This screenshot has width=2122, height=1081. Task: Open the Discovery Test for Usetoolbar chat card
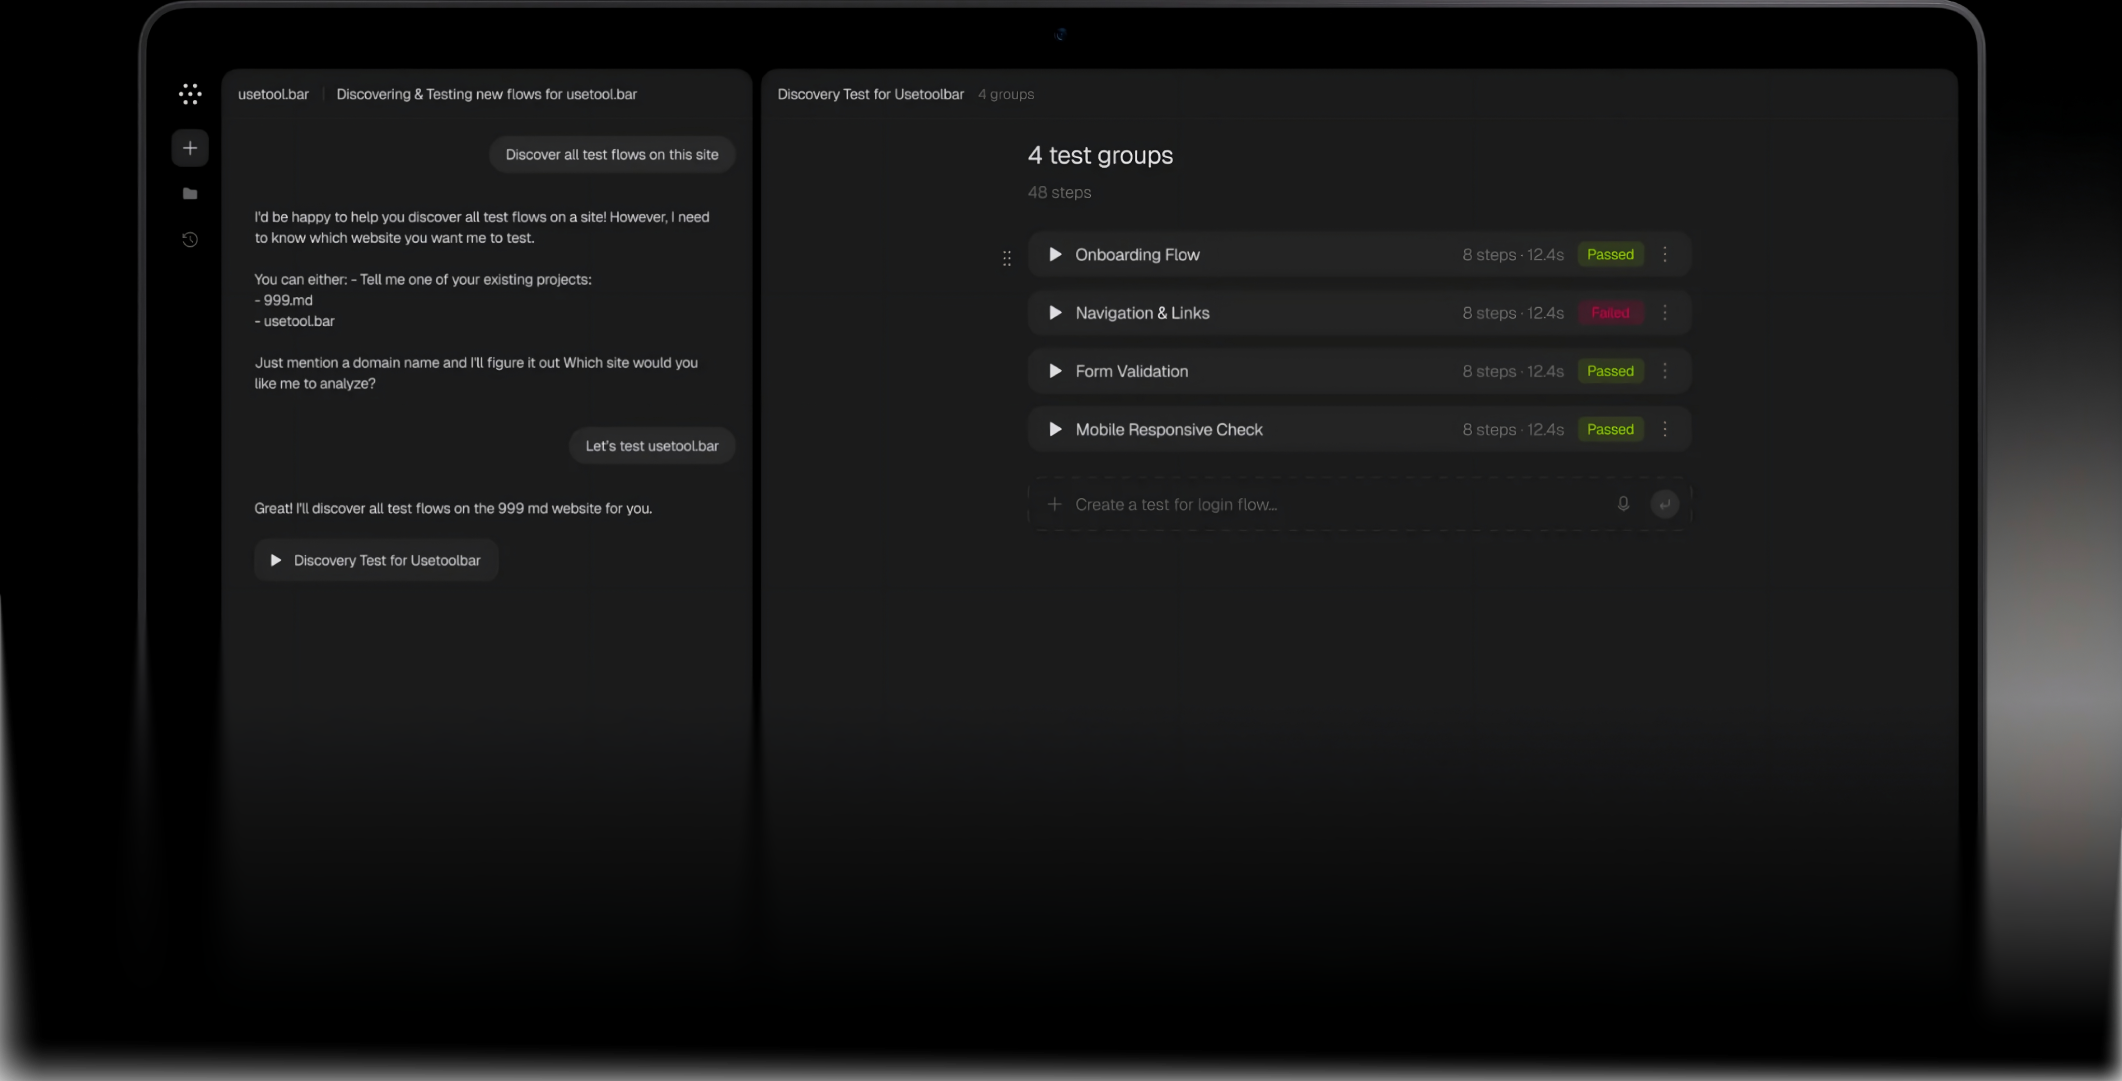pyautogui.click(x=376, y=560)
